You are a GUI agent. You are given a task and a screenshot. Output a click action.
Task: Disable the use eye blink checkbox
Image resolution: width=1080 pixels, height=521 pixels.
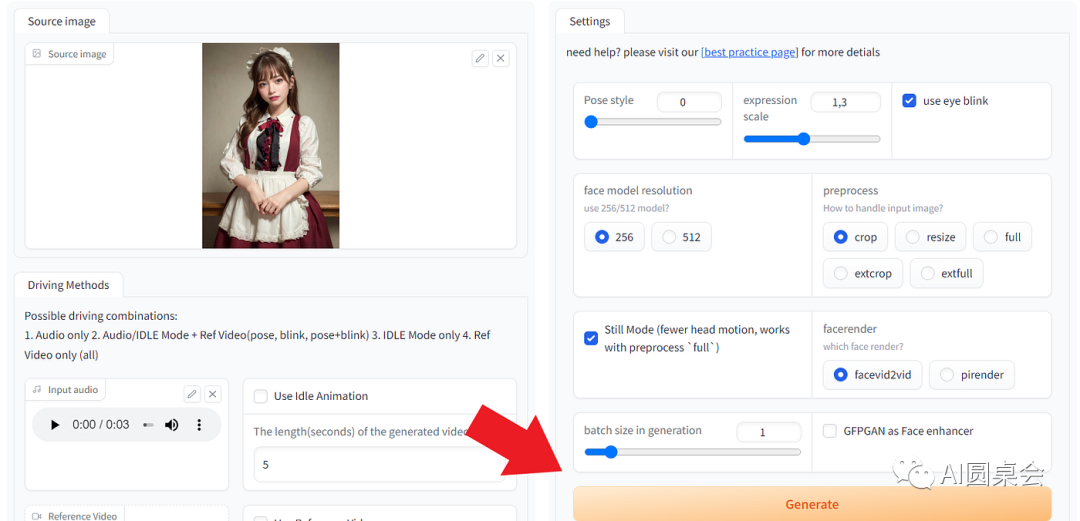click(909, 101)
